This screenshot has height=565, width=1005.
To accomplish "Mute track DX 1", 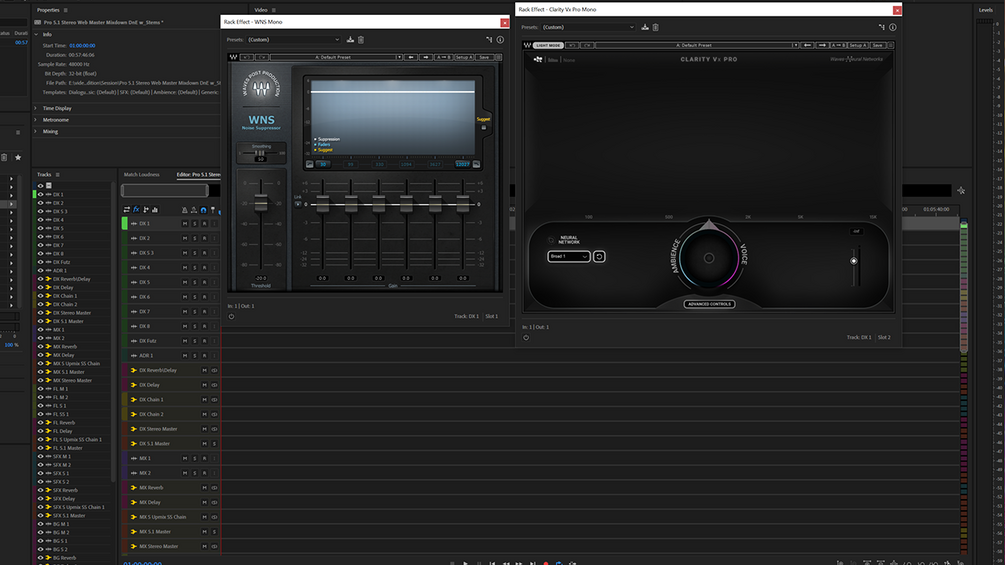I will click(x=185, y=224).
